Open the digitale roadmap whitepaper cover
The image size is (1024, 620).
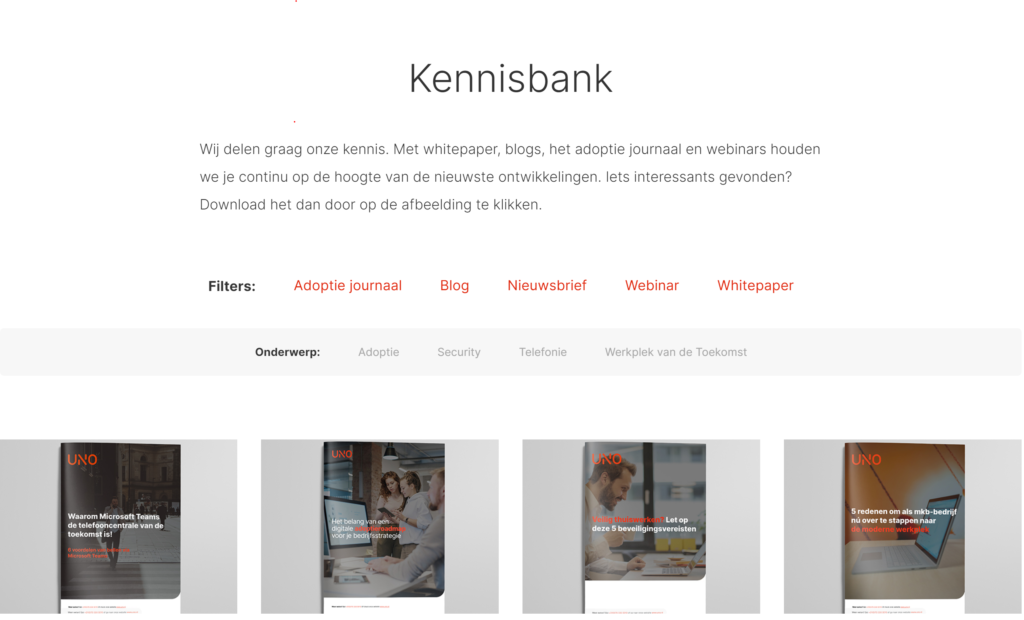tap(380, 527)
